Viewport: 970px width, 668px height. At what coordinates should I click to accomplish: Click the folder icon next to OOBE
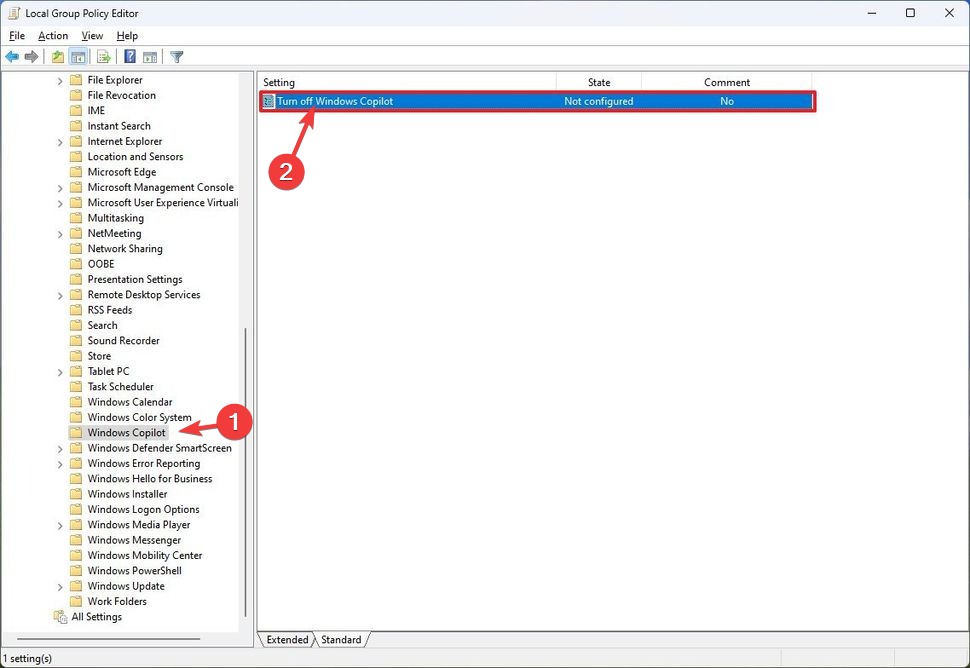pos(75,264)
